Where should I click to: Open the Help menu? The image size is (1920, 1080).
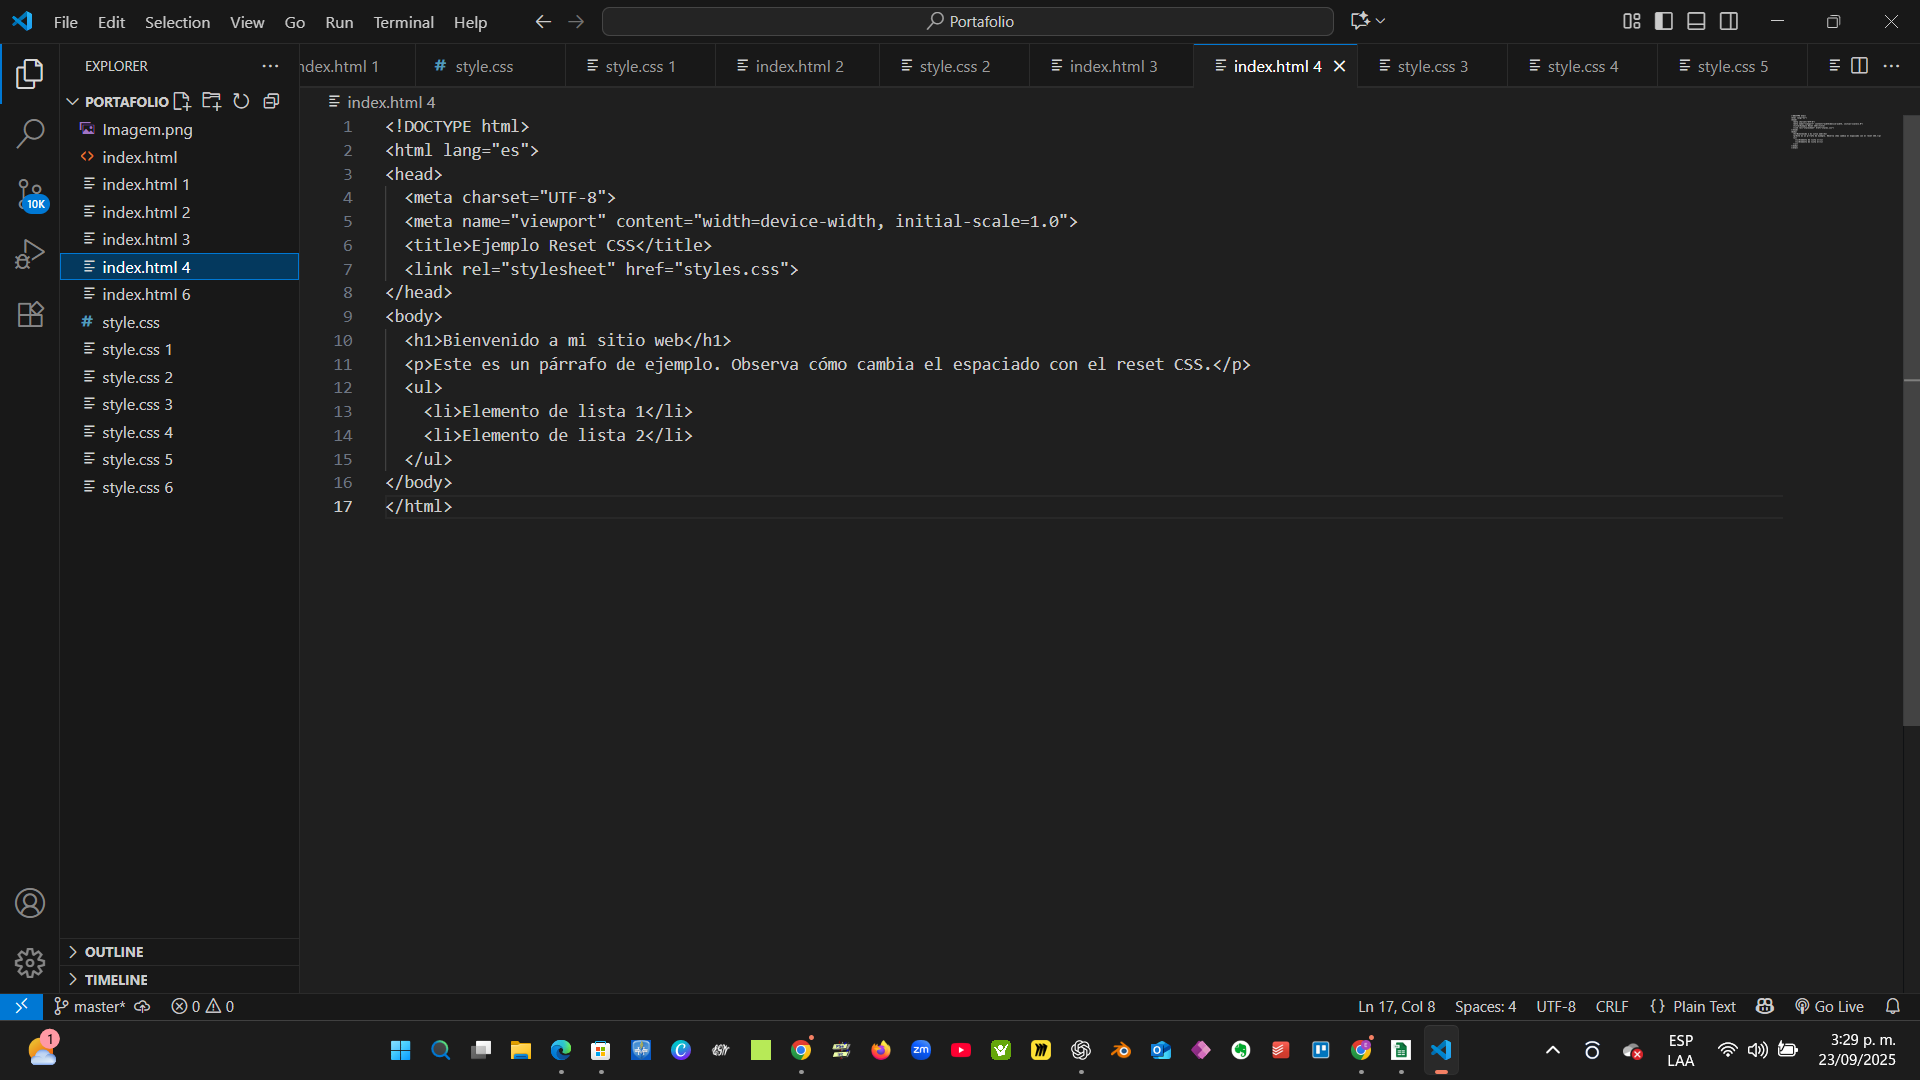click(x=470, y=22)
